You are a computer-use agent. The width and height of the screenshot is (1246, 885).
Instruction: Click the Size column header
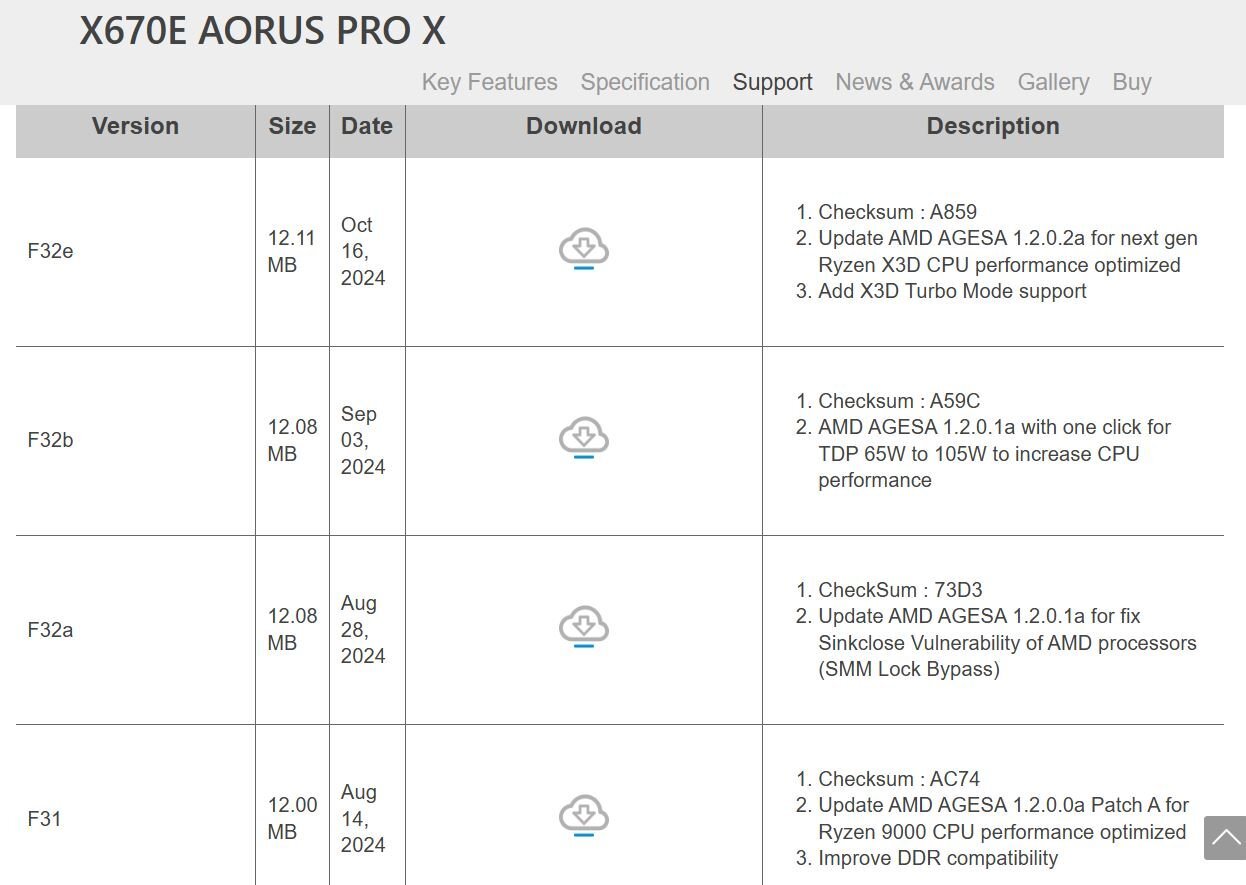[292, 127]
